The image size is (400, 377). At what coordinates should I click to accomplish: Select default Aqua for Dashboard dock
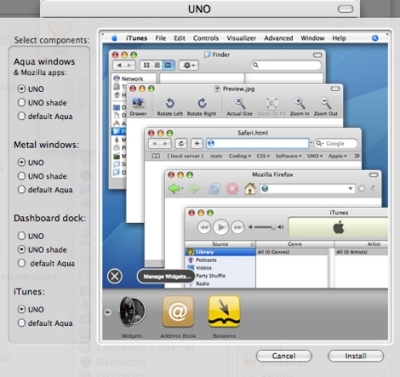22,263
